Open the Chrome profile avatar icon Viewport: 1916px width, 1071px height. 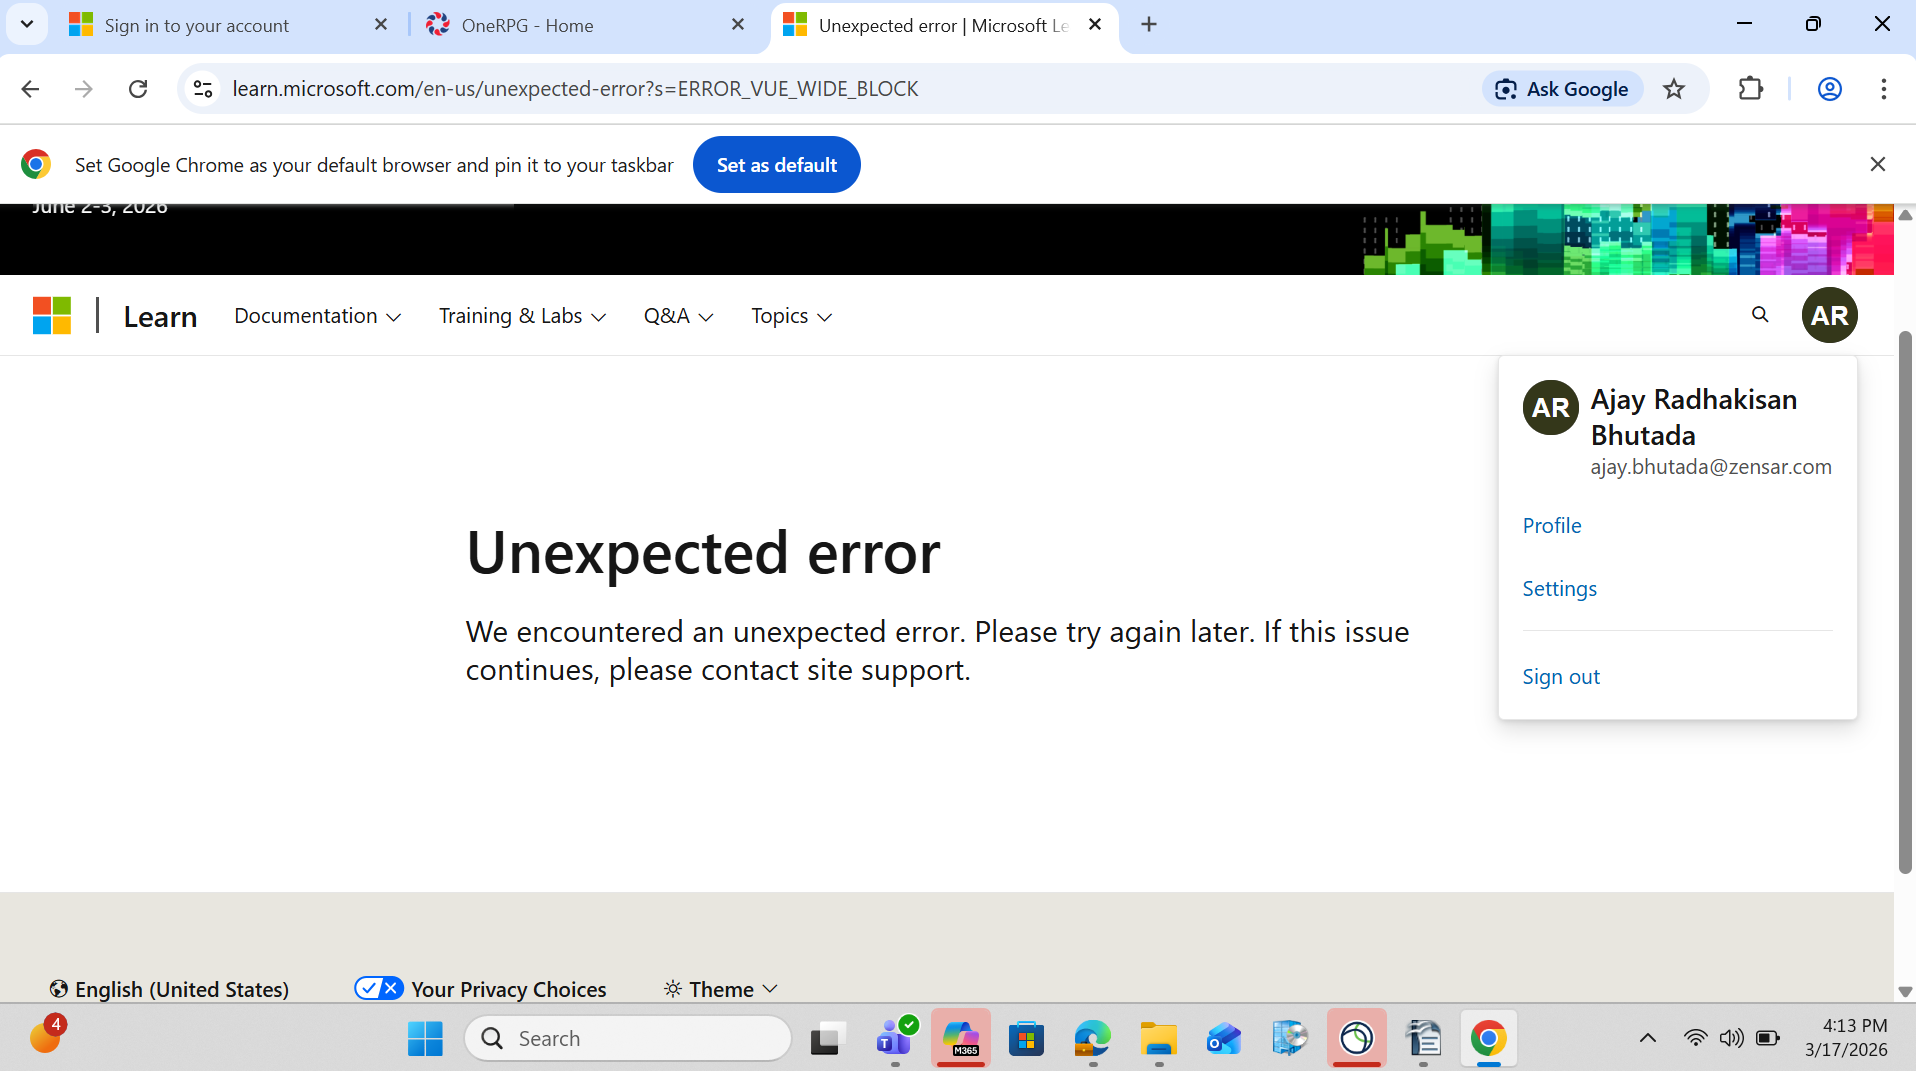tap(1829, 89)
